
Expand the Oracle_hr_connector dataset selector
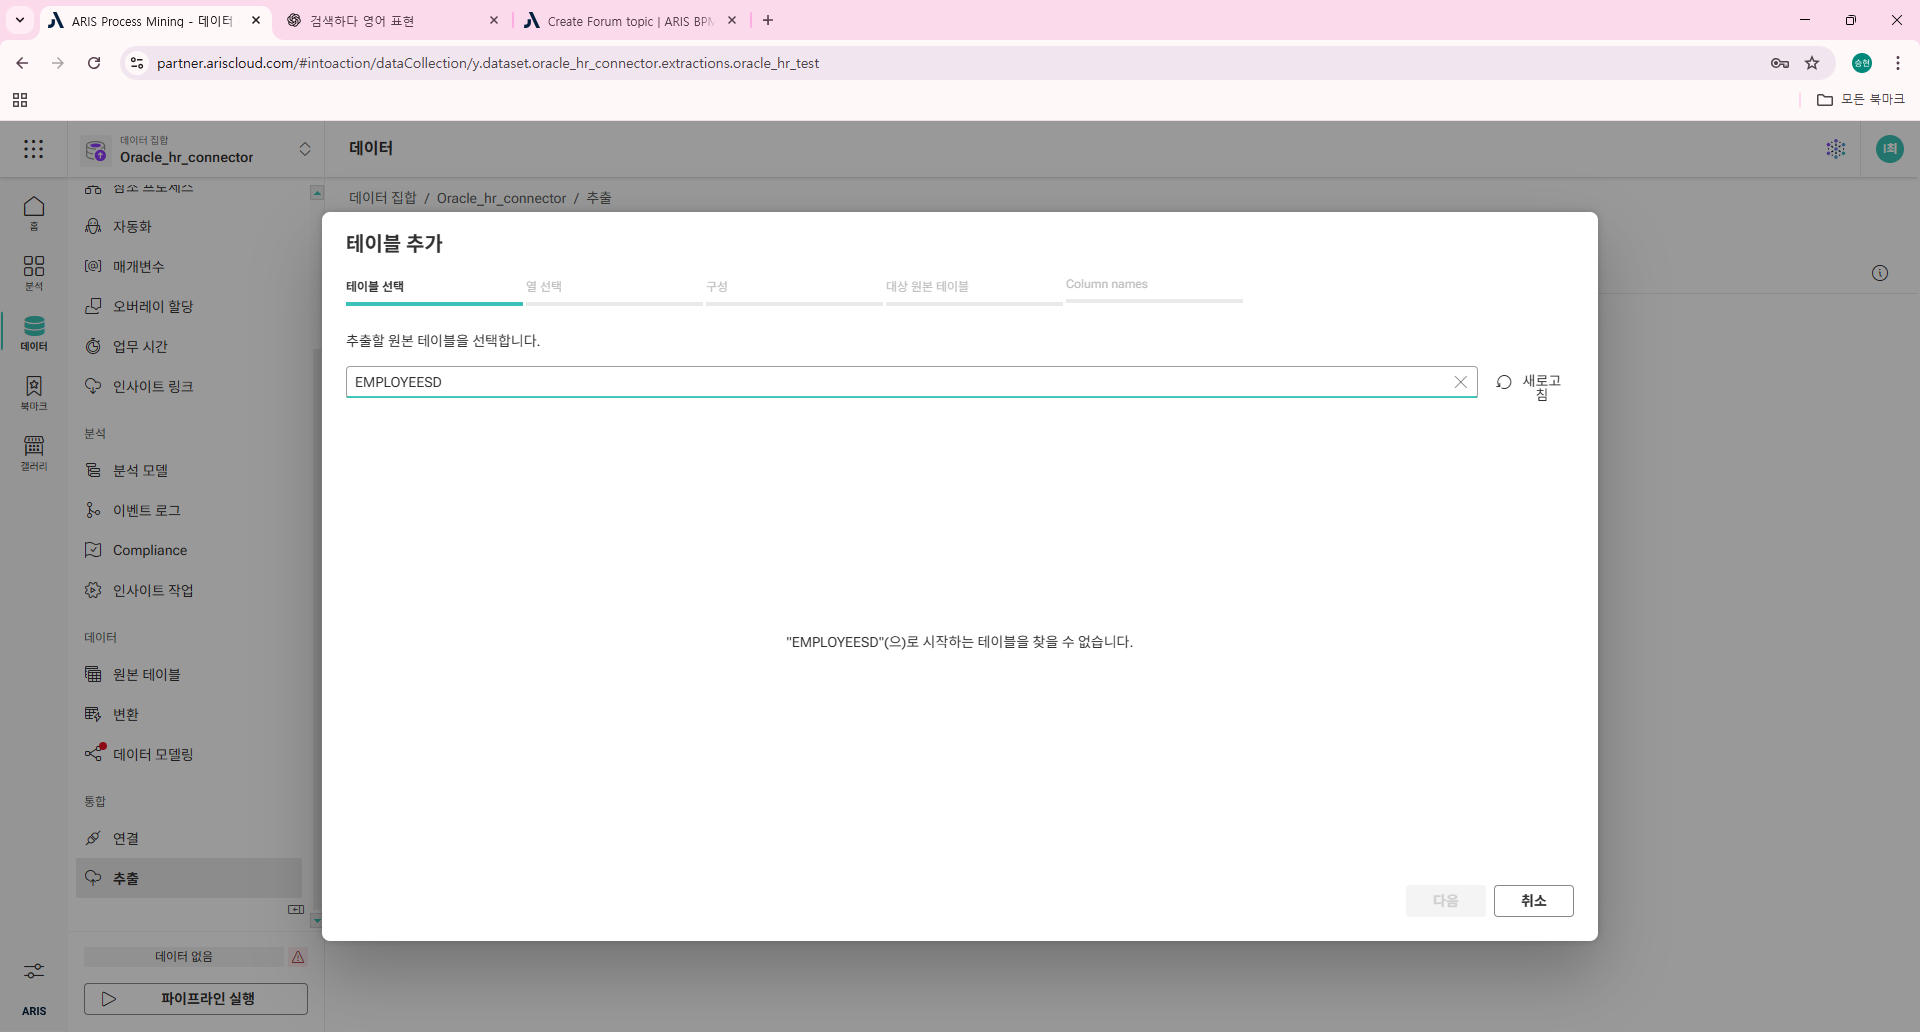pos(305,149)
